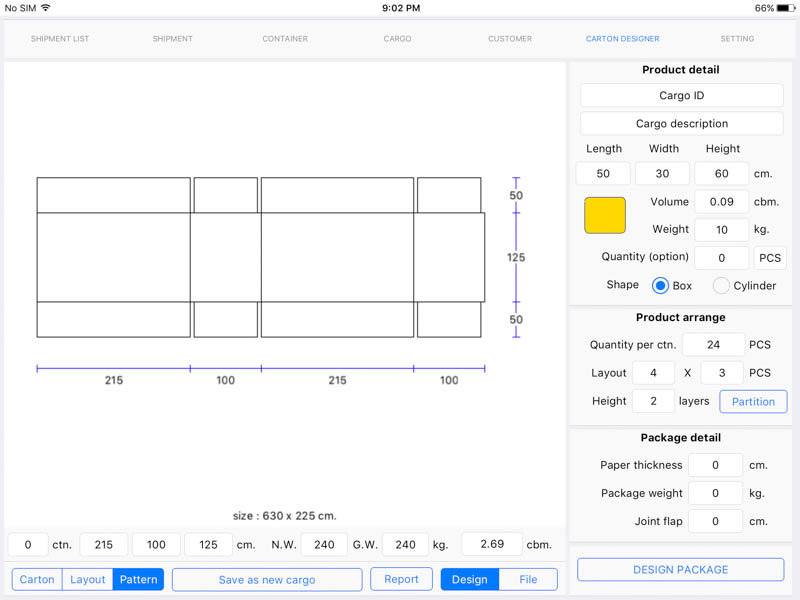
Task: Edit the Paper thickness field
Action: 715,465
